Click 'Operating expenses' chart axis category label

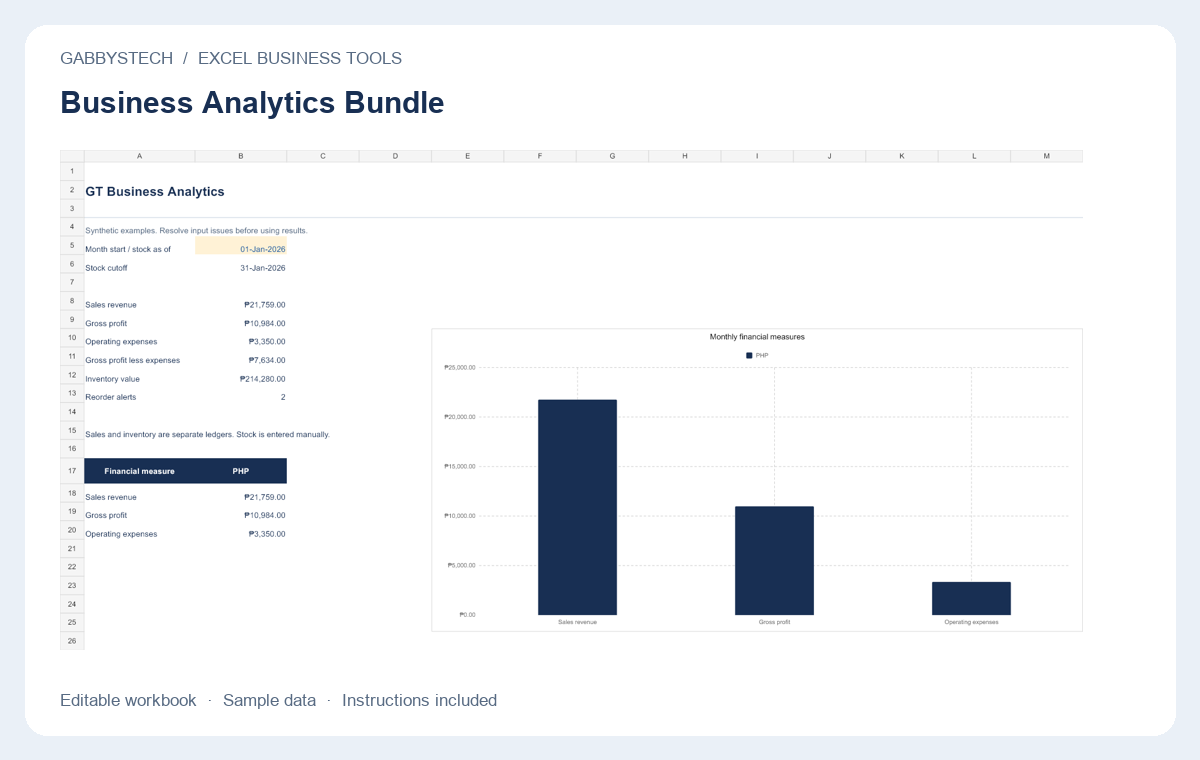(x=971, y=622)
